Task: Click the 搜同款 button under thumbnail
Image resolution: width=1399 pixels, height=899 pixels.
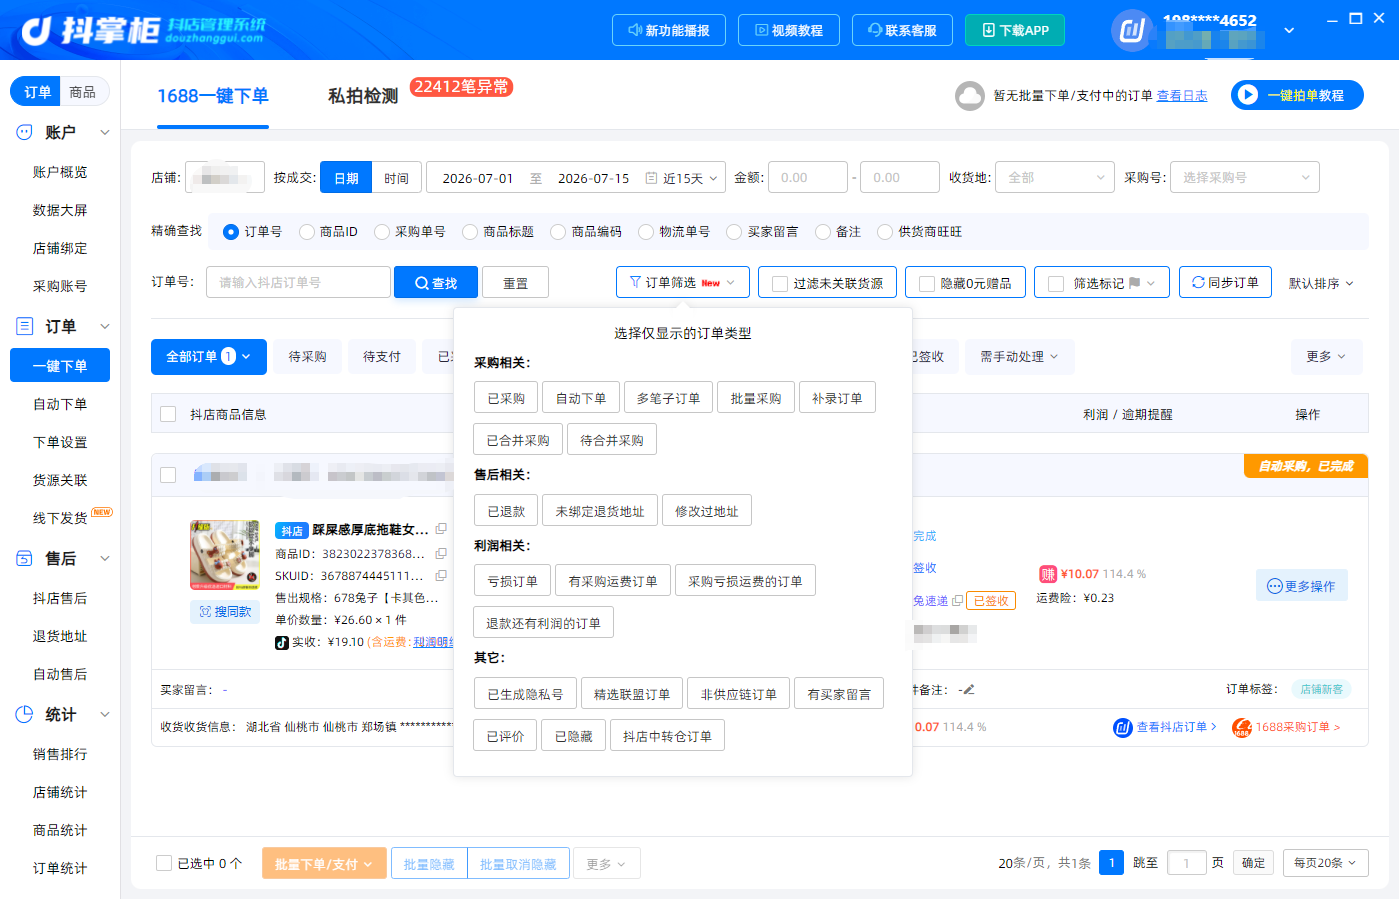Action: click(x=225, y=611)
